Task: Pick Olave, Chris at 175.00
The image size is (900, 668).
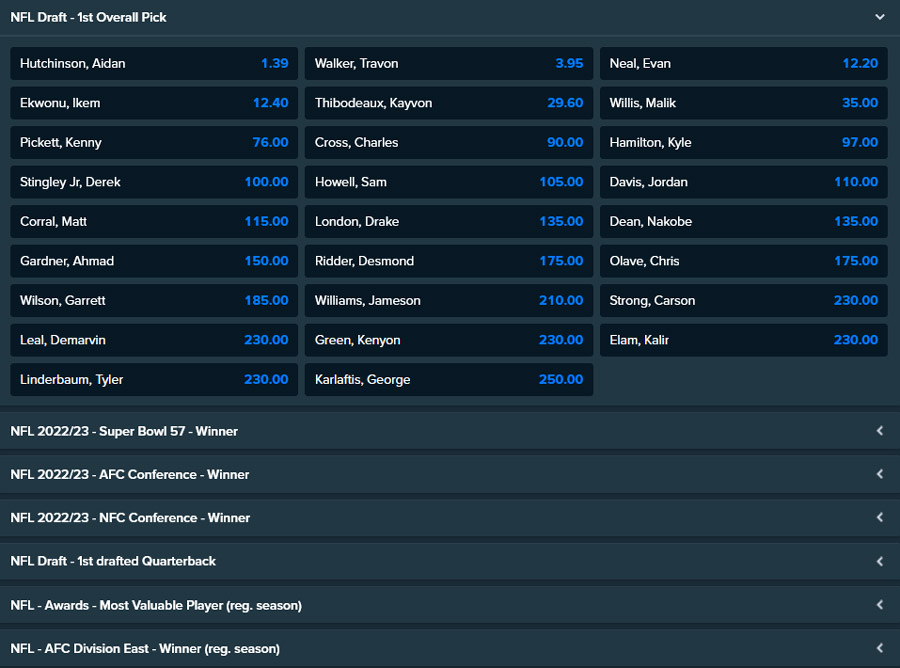Action: [x=744, y=261]
